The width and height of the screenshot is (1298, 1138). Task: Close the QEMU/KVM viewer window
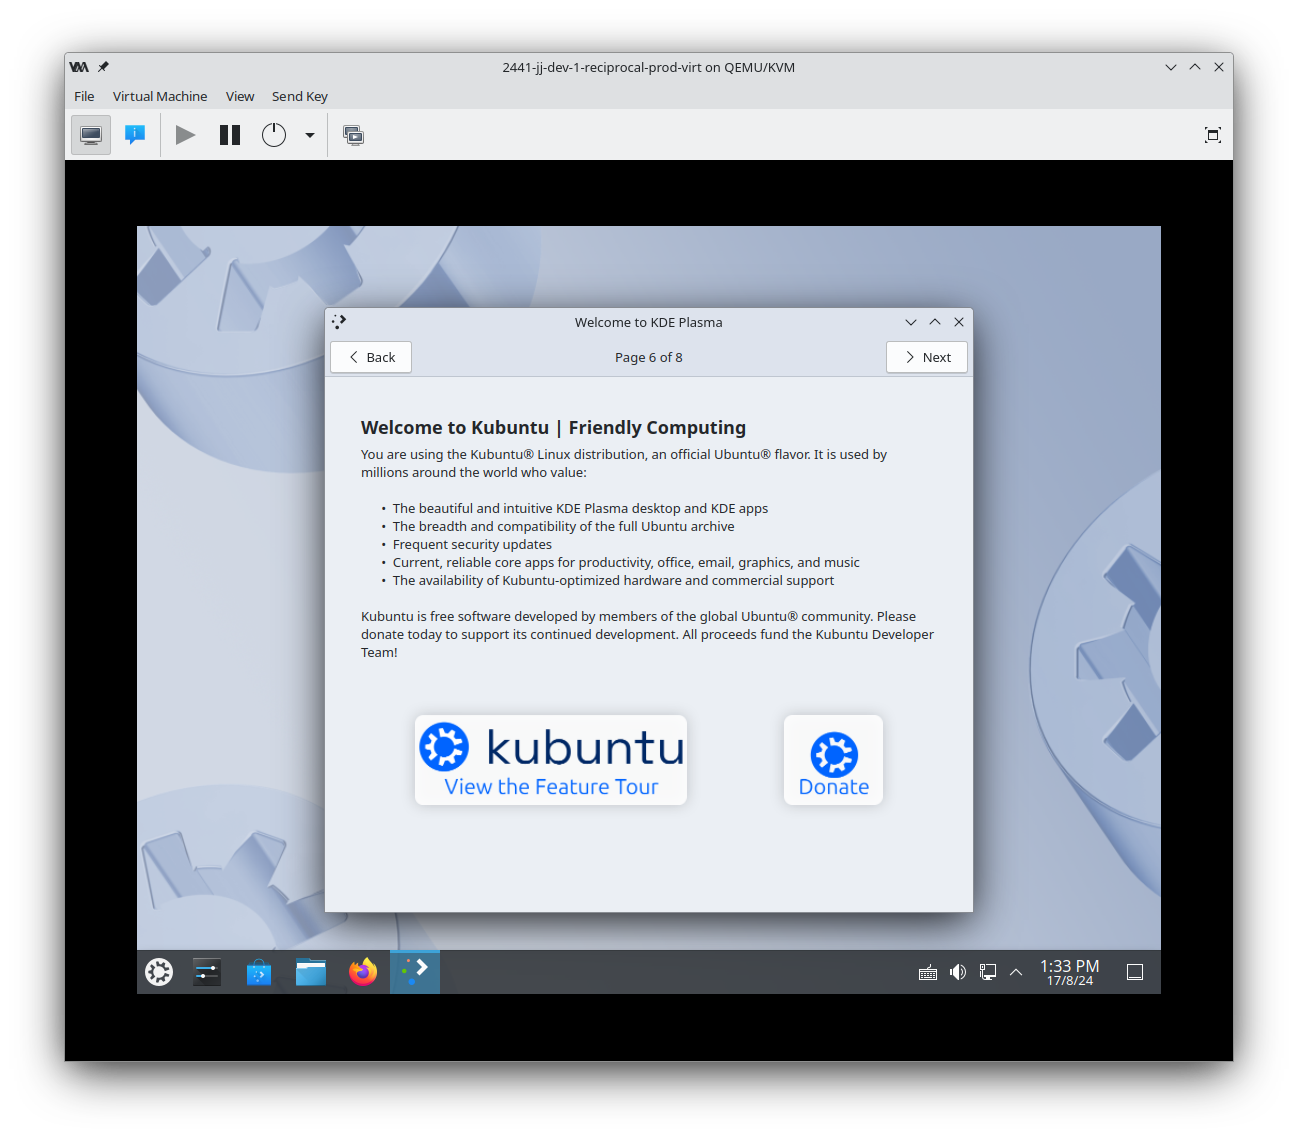point(1219,67)
